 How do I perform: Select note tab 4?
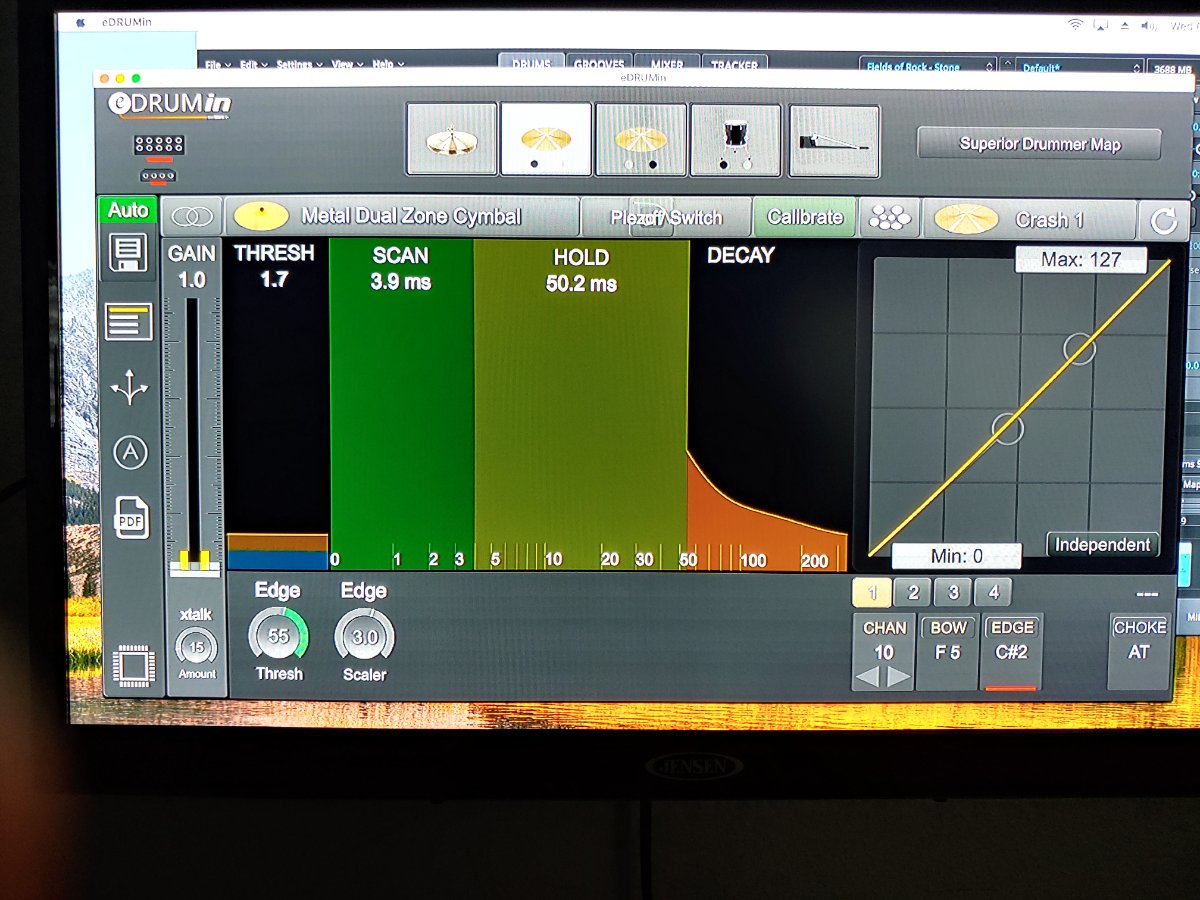(993, 593)
